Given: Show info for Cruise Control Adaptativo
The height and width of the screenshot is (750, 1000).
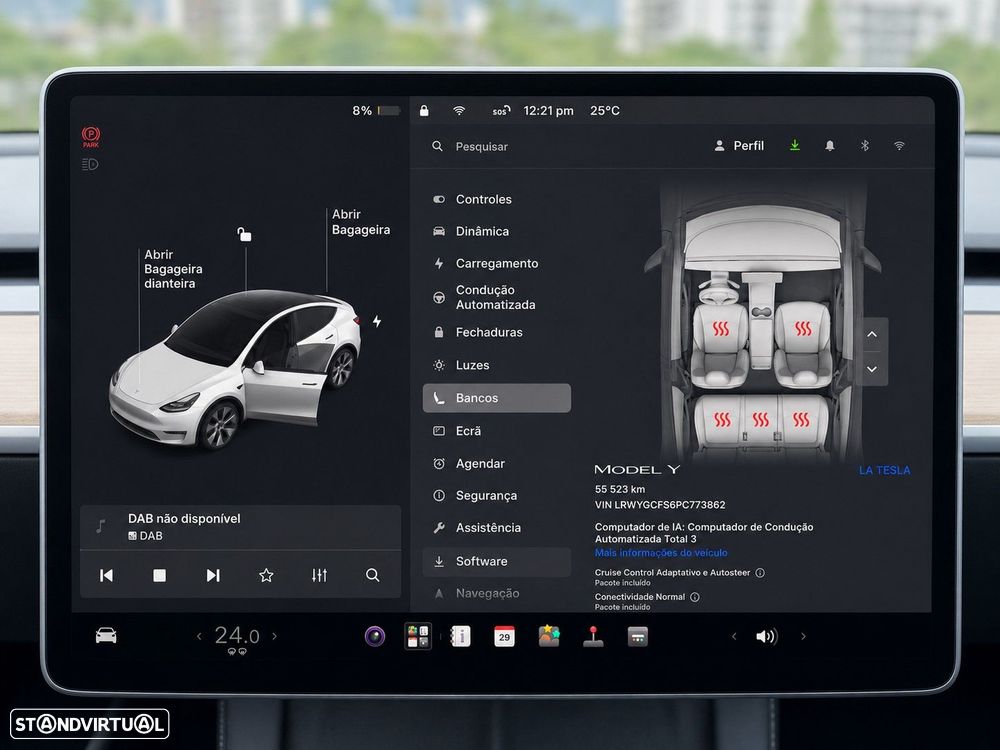Looking at the screenshot, I should click(x=760, y=573).
